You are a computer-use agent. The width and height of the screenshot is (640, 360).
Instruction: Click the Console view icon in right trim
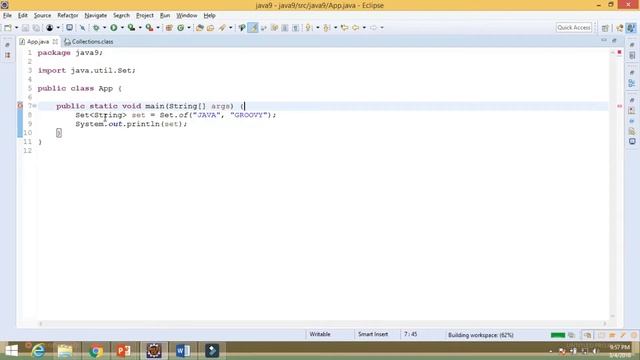[x=632, y=141]
